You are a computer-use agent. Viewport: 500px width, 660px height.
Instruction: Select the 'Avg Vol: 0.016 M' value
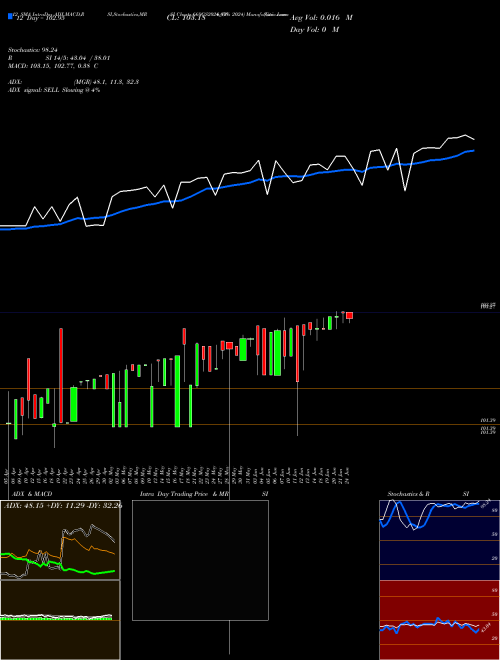[321, 18]
